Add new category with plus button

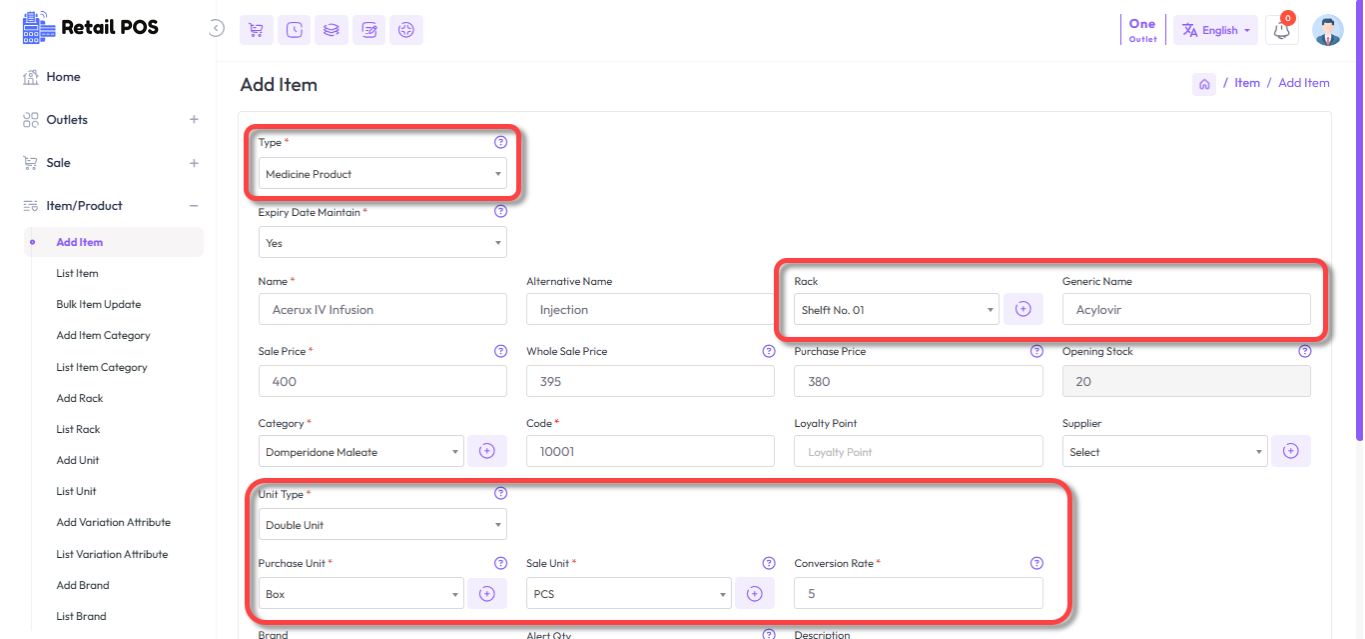(x=487, y=452)
